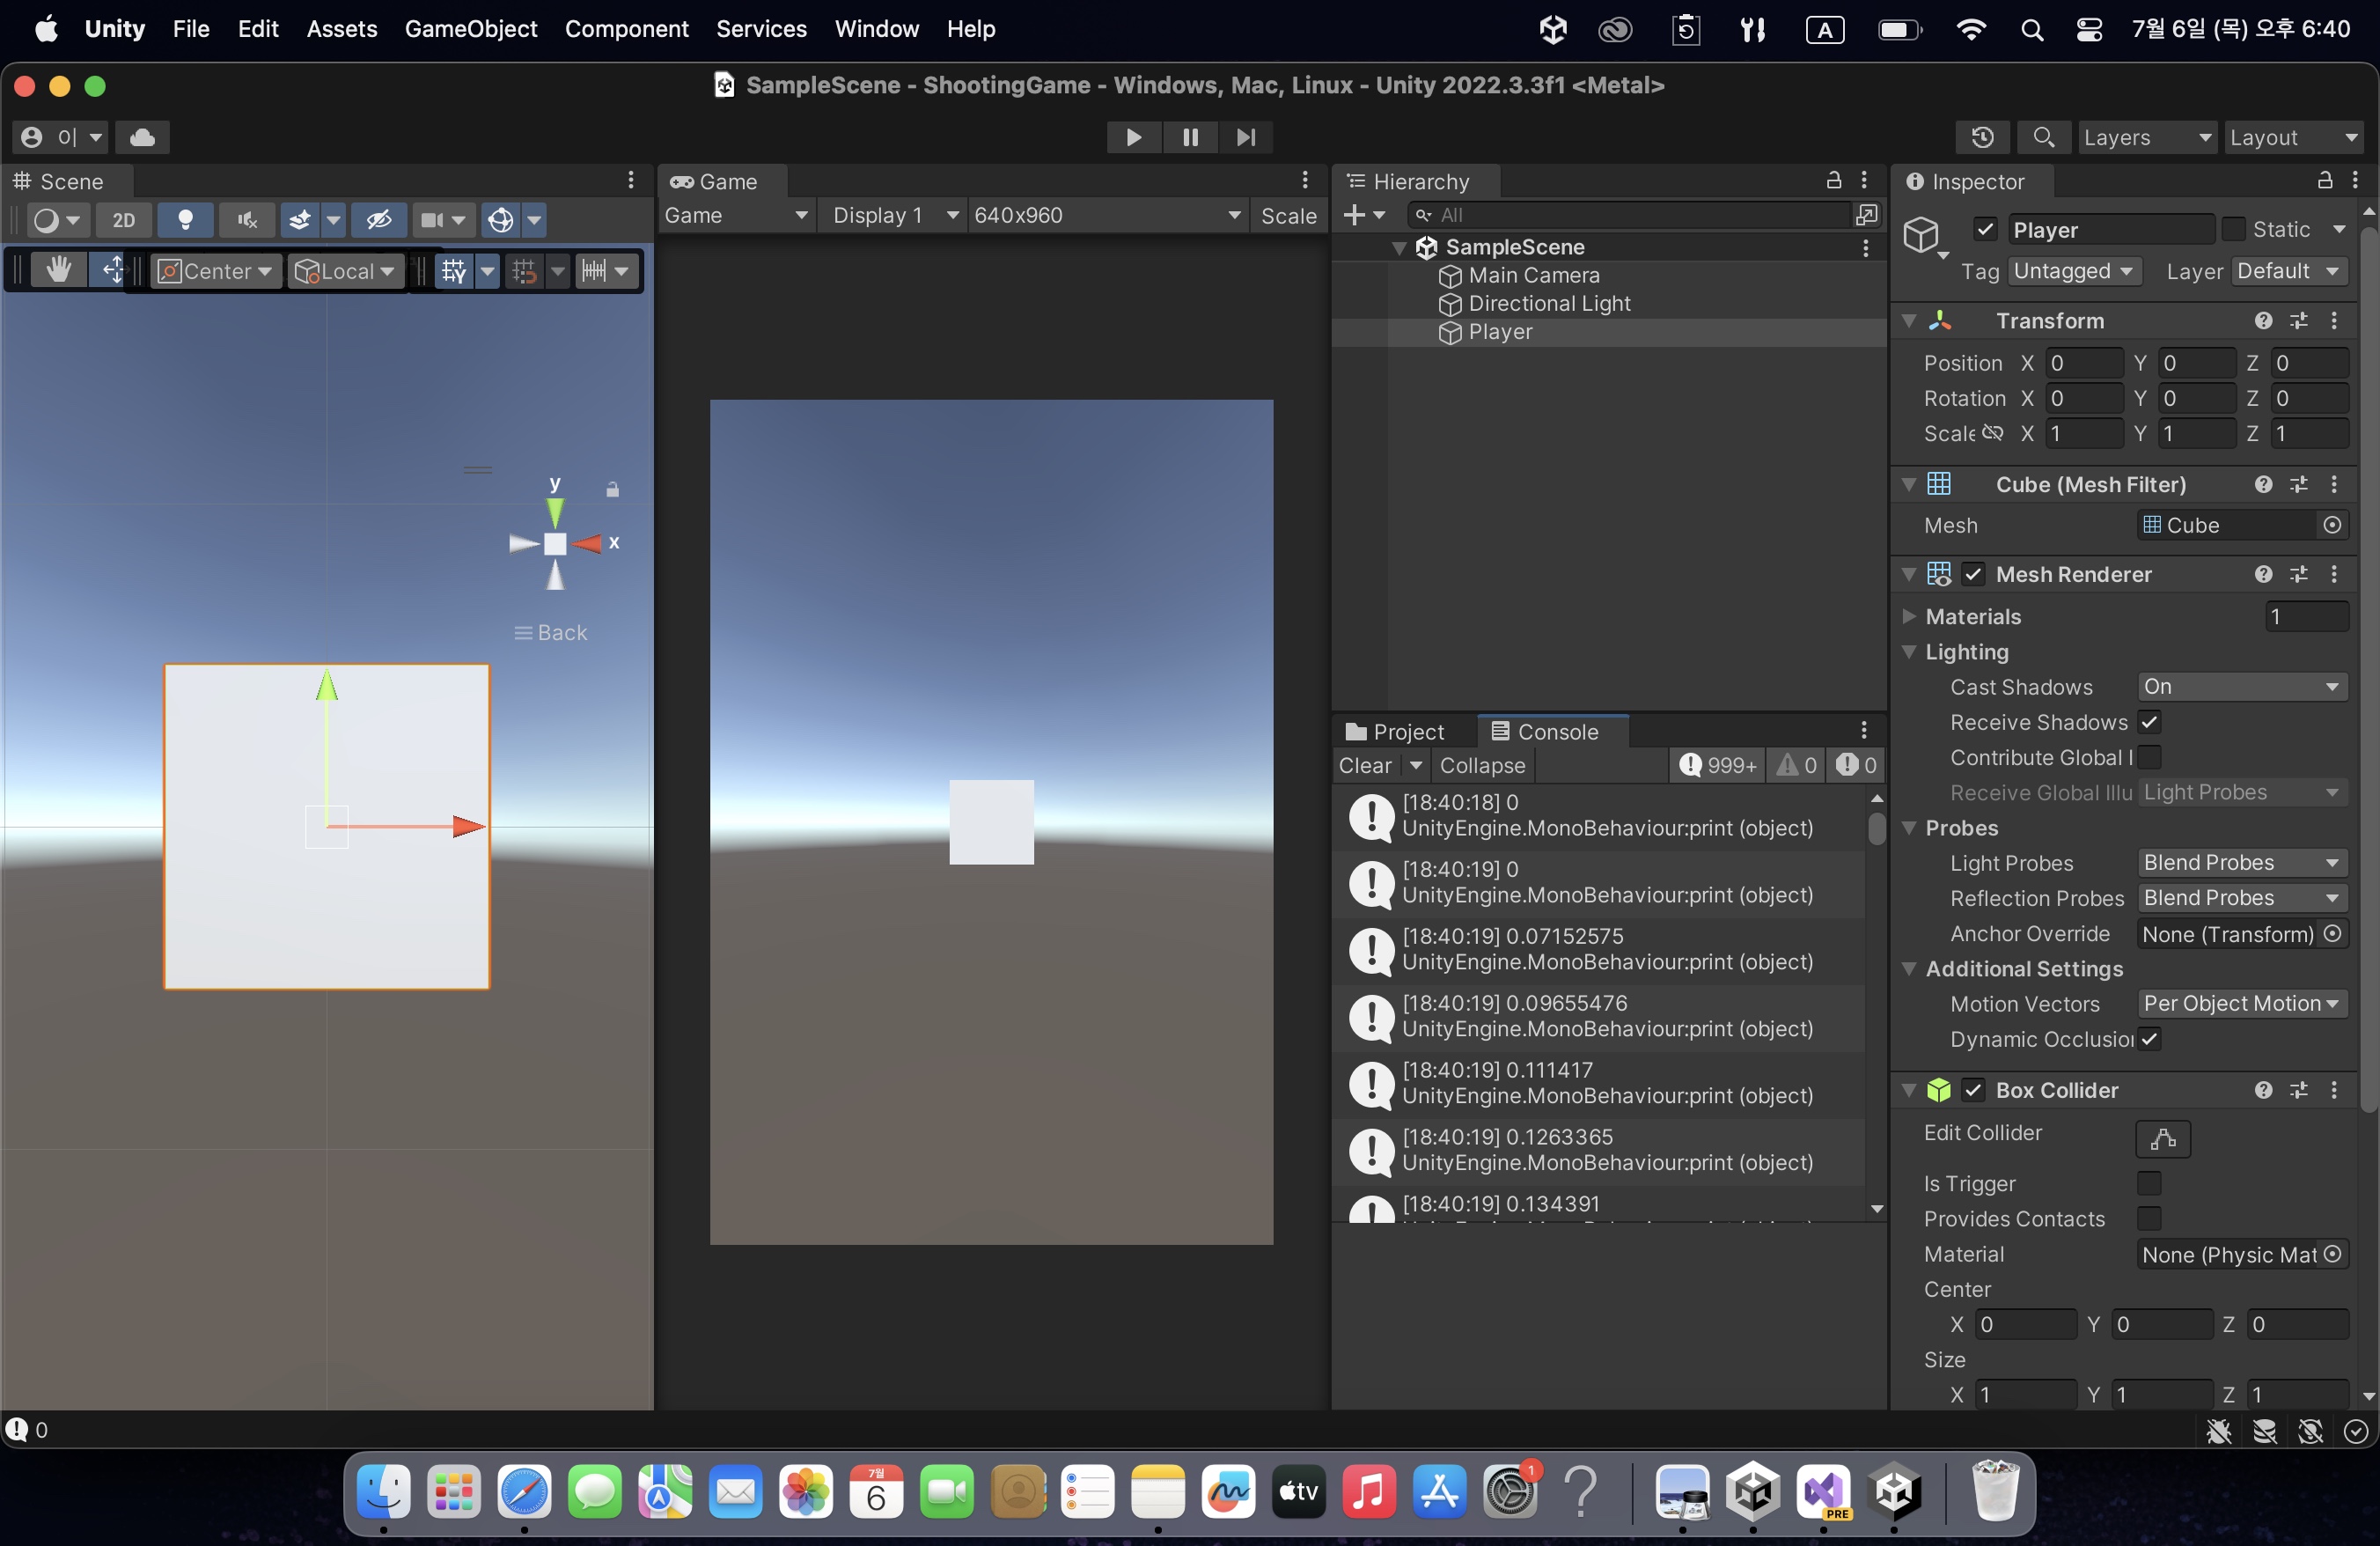This screenshot has width=2380, height=1546.
Task: Open the cloud services icon
Action: click(x=142, y=137)
